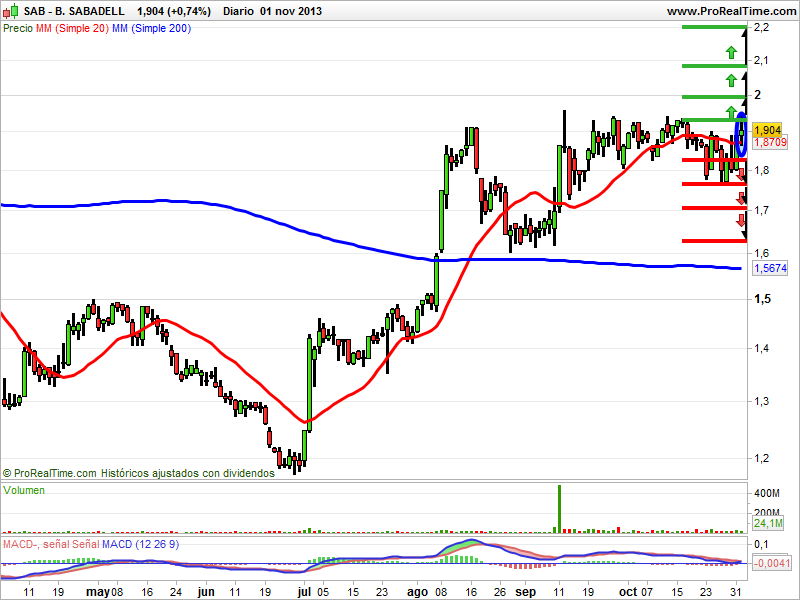The height and width of the screenshot is (600, 800).
Task: Select the 'Diario' timeframe label
Action: [x=238, y=11]
